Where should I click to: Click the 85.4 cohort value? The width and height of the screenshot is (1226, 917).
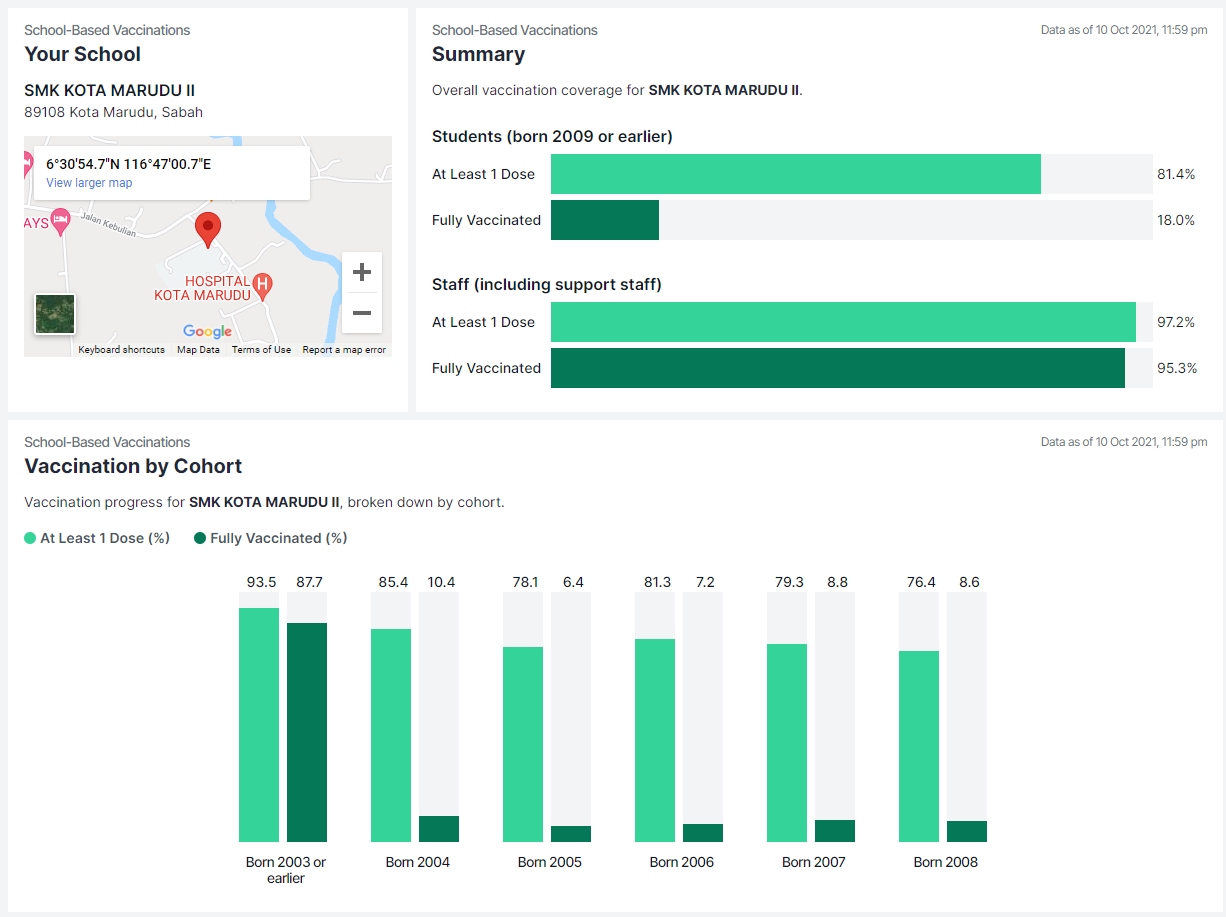coord(393,582)
